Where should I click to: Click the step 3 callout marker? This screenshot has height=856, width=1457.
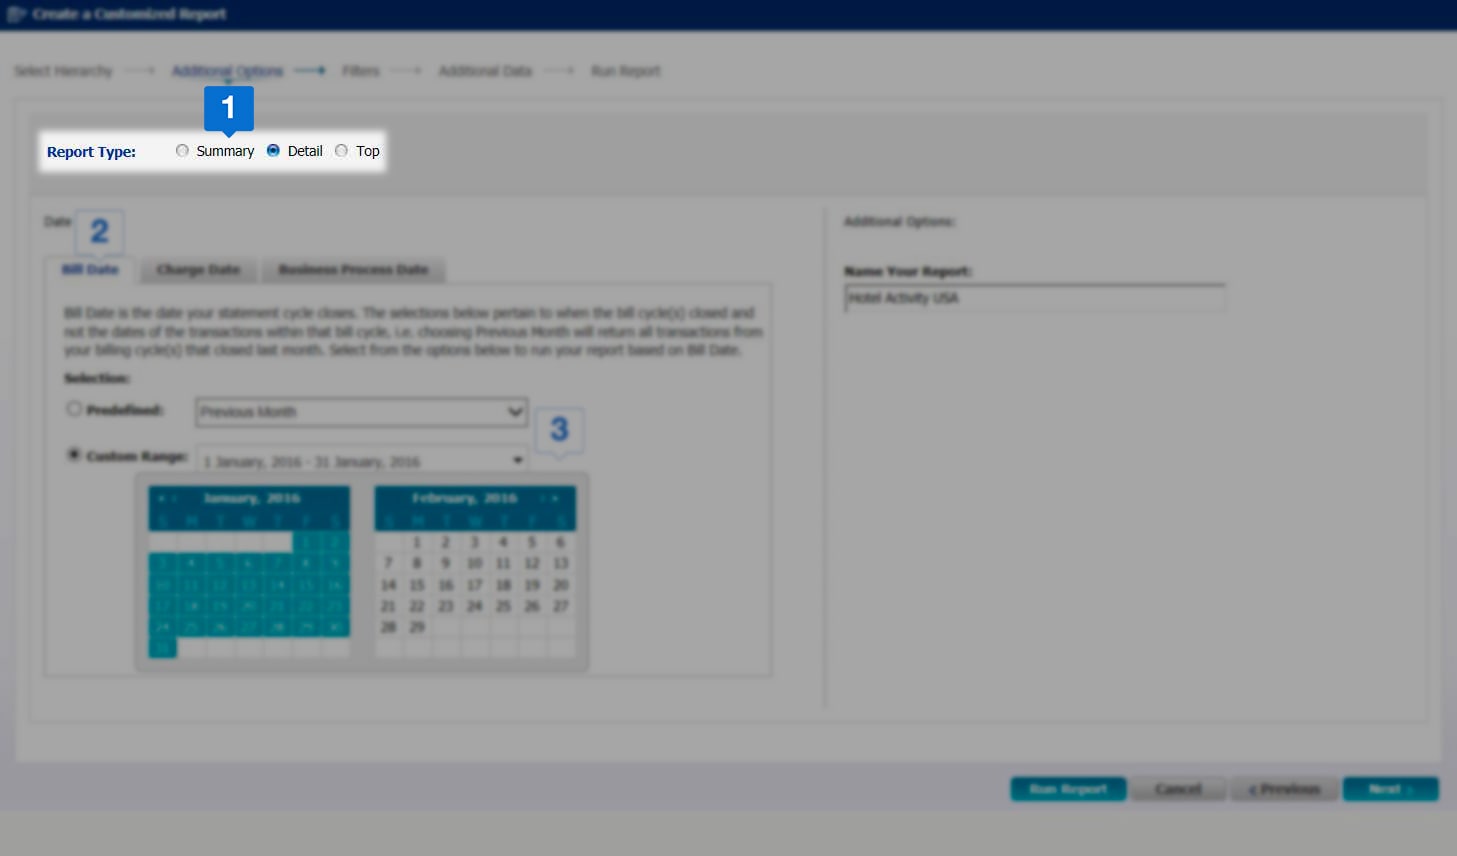tap(559, 430)
